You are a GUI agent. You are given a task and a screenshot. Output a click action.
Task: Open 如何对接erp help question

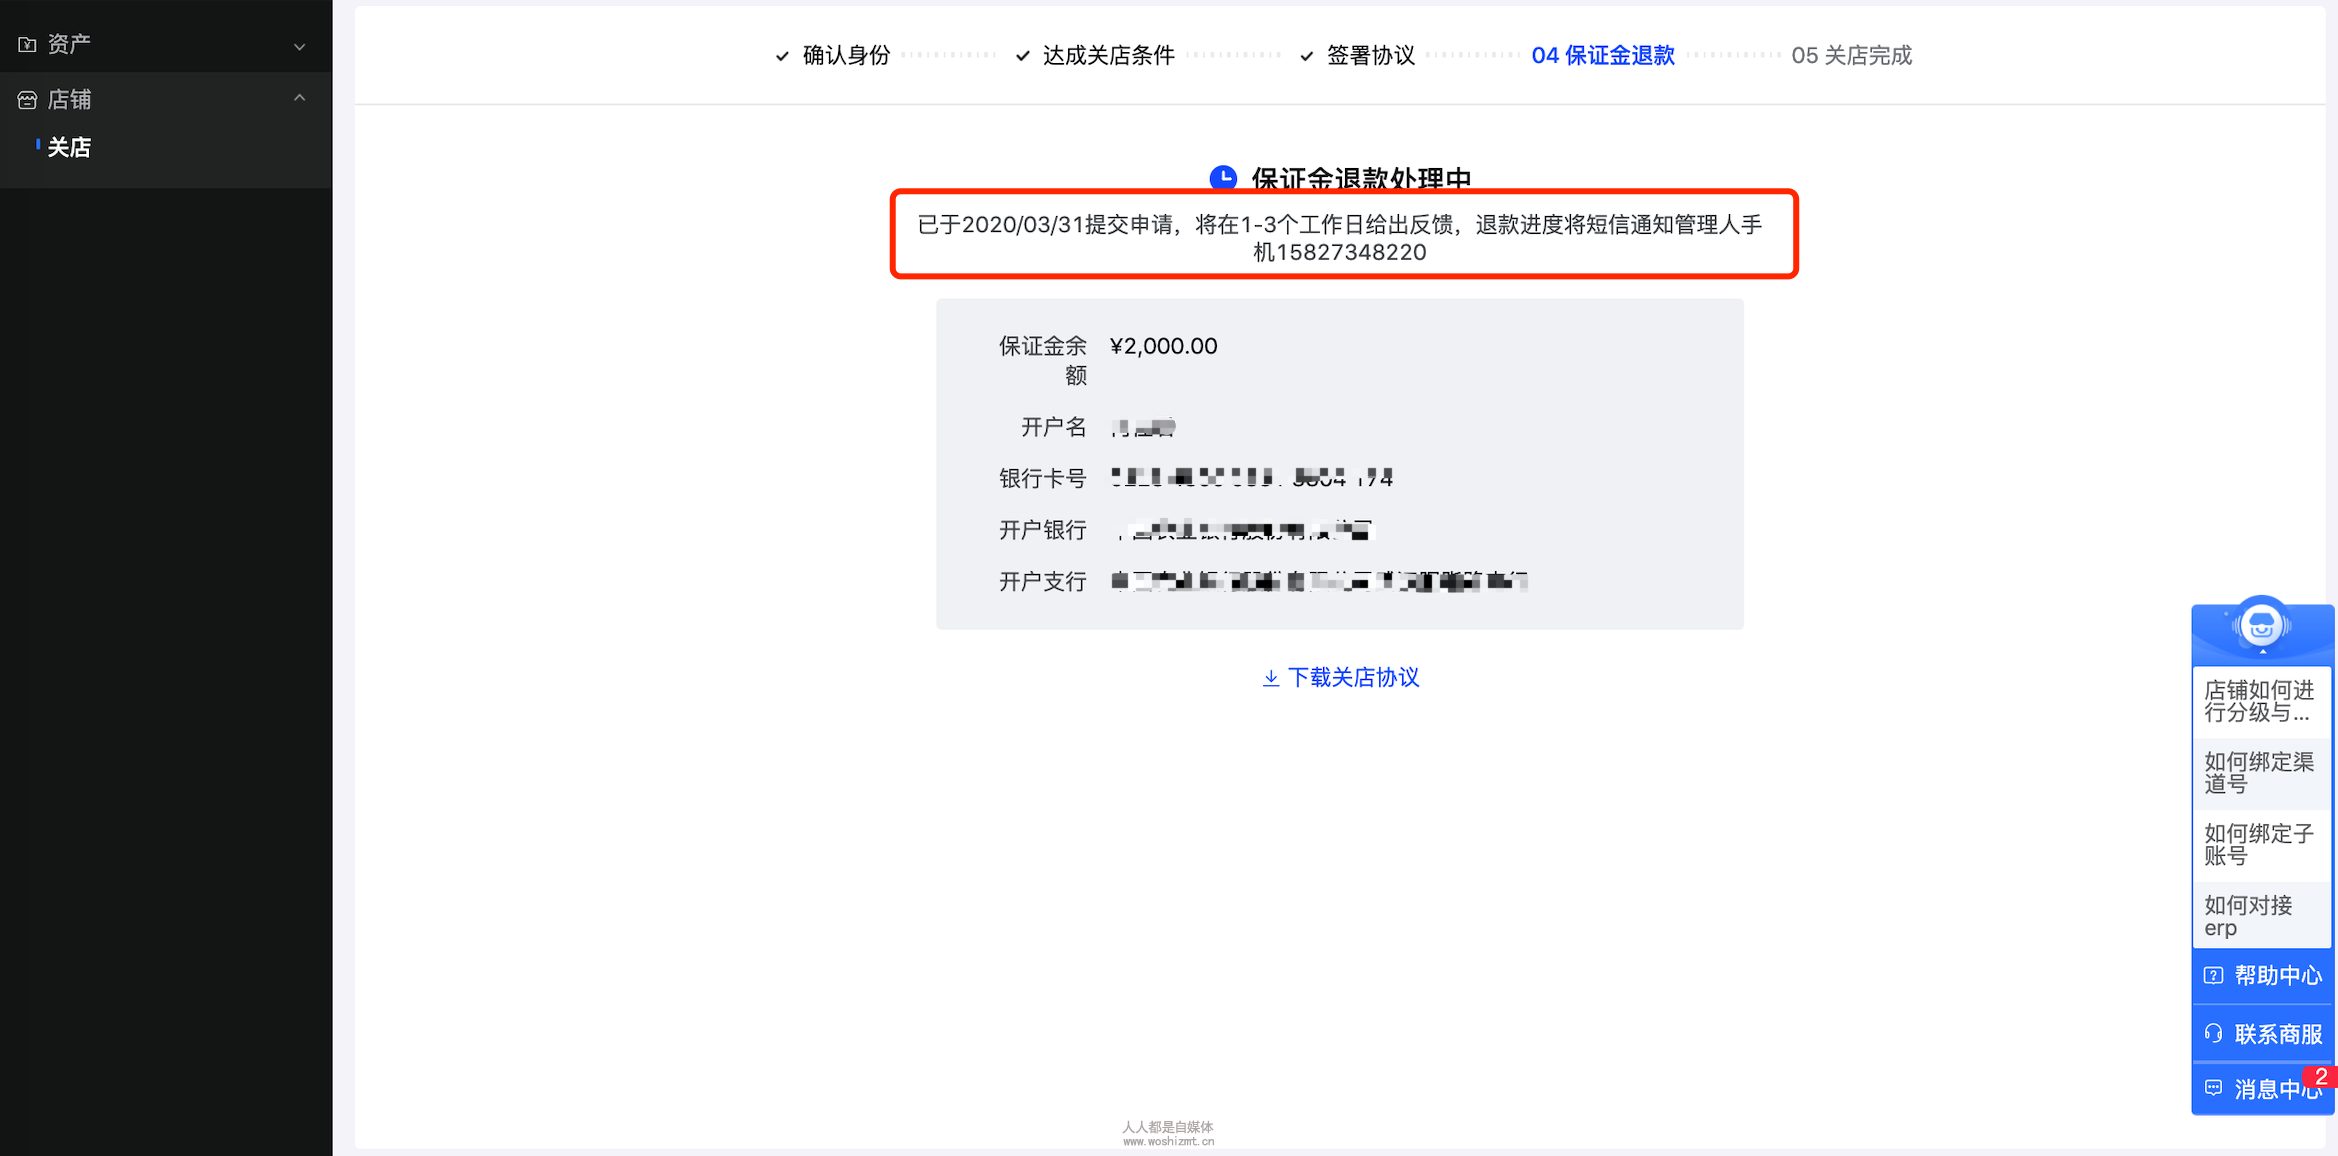2249,916
